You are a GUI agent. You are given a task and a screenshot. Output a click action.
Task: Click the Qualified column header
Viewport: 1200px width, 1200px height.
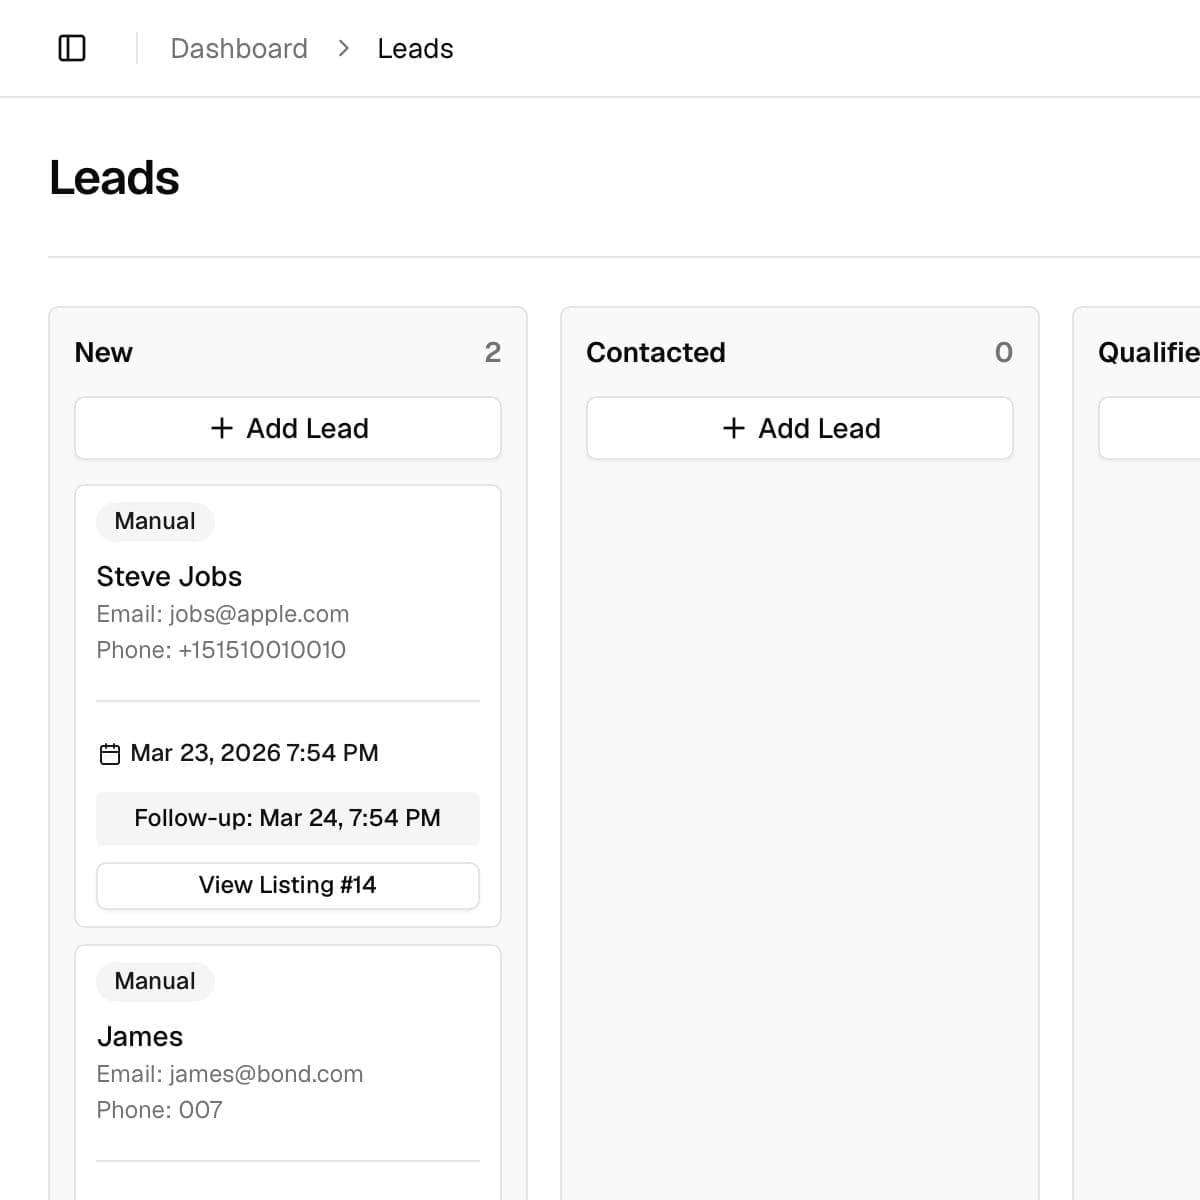1148,352
